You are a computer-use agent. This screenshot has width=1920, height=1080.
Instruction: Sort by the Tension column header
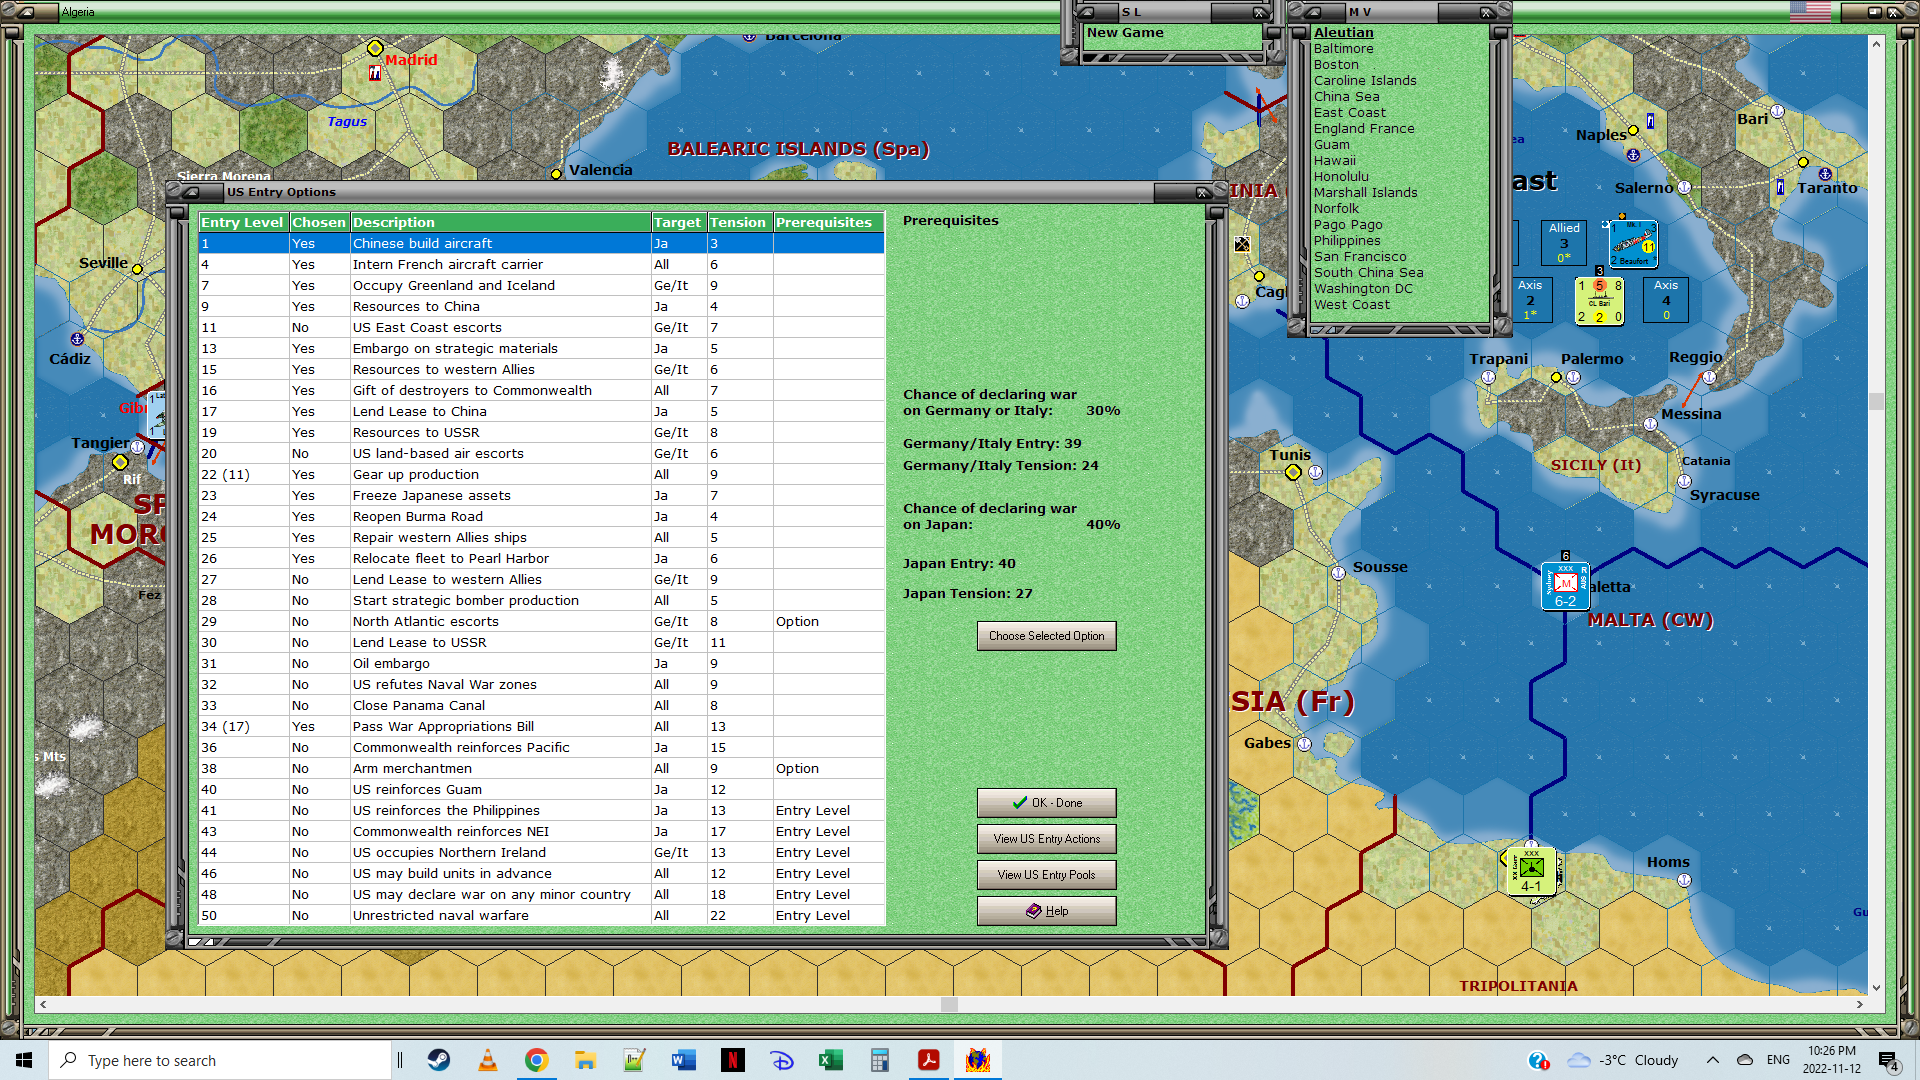click(x=738, y=222)
